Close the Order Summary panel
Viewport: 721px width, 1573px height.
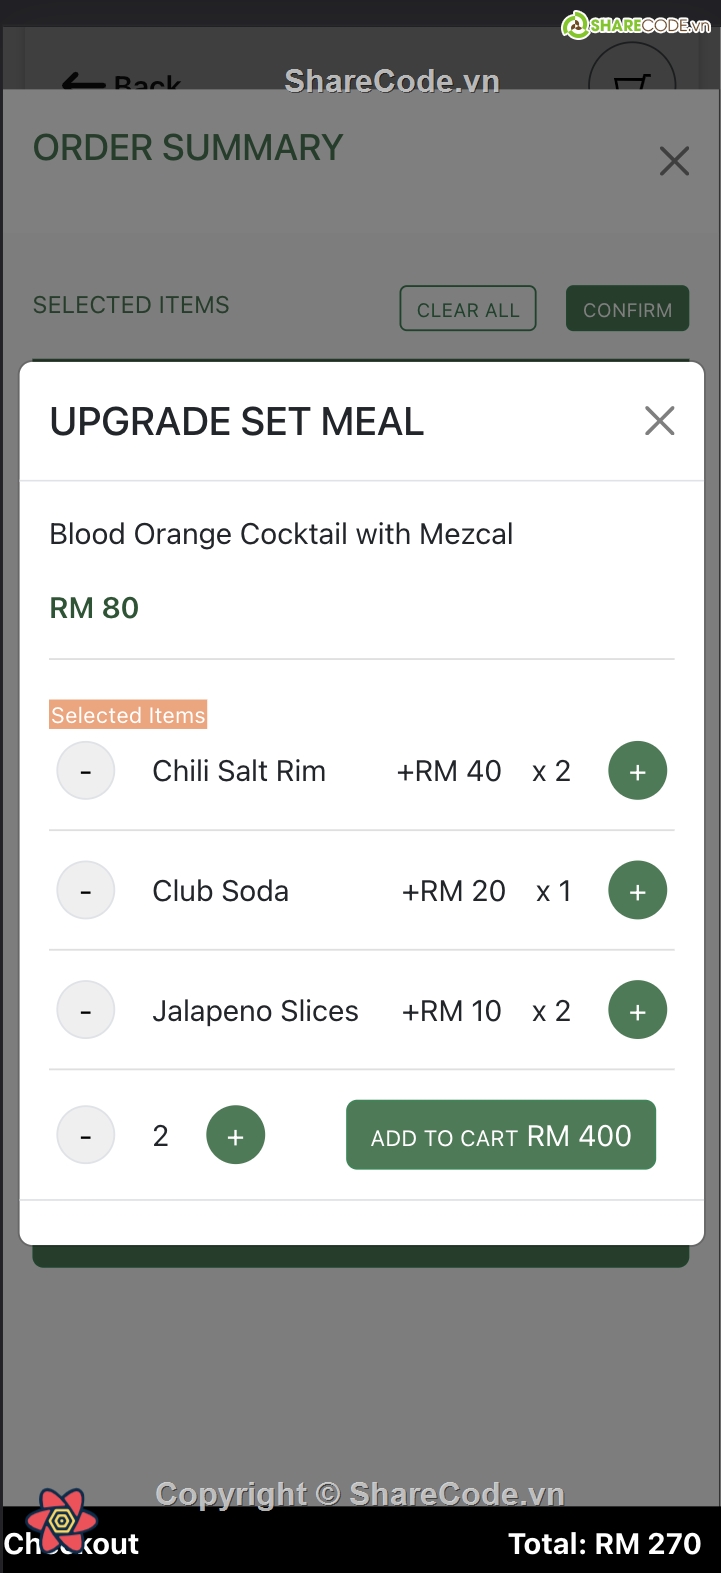(x=674, y=161)
